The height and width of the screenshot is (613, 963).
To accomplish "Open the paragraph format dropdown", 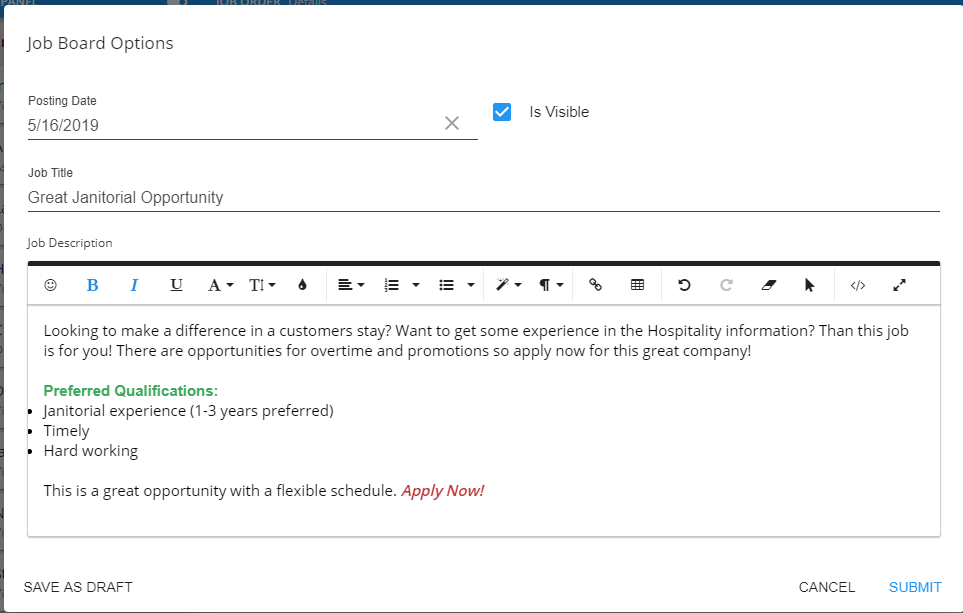I will (x=551, y=285).
